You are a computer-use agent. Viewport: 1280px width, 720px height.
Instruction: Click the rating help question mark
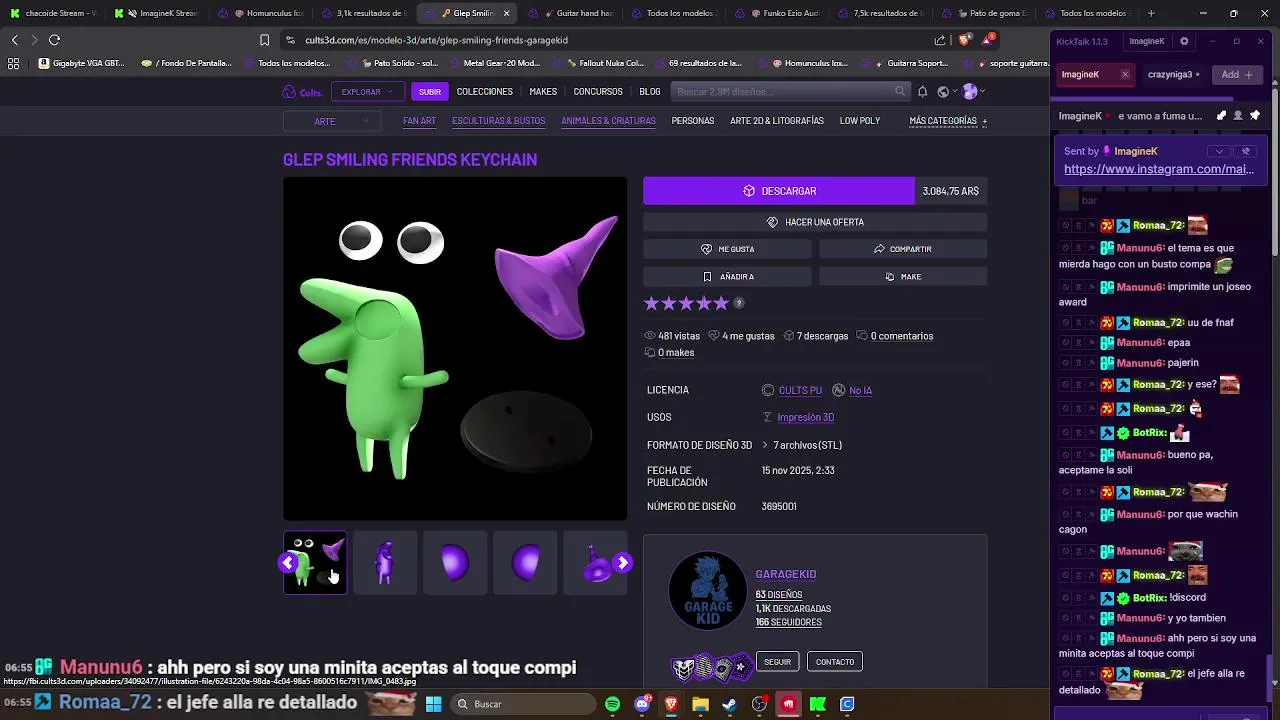tap(739, 303)
